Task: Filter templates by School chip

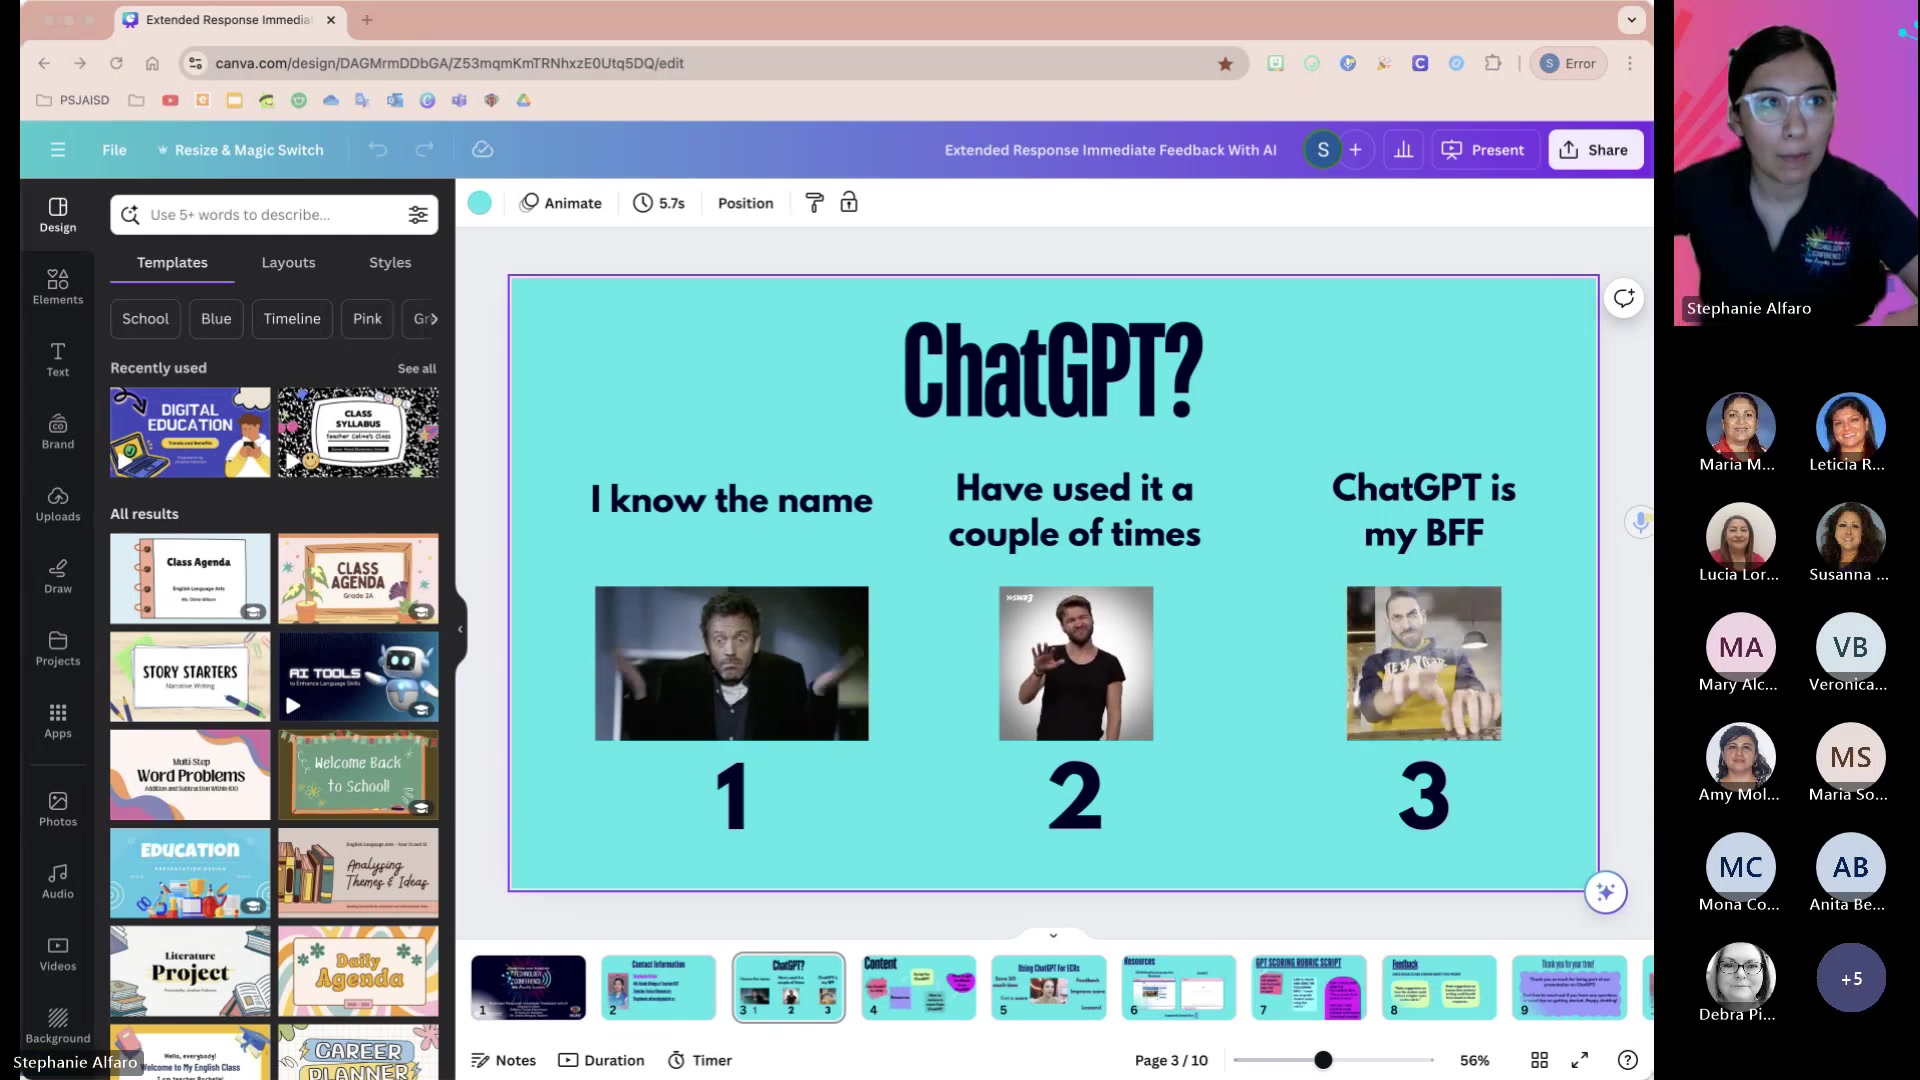Action: (x=145, y=319)
